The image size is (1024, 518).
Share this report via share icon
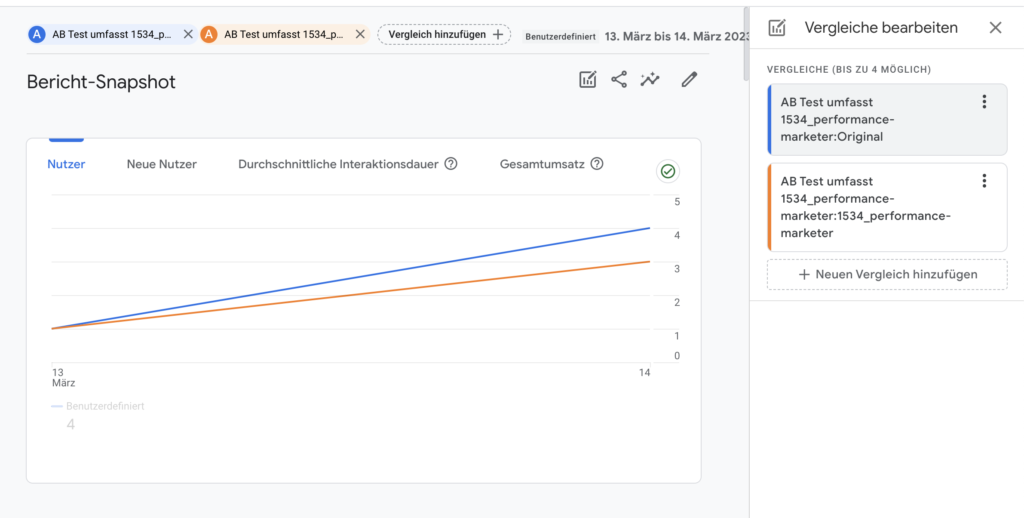[x=618, y=80]
